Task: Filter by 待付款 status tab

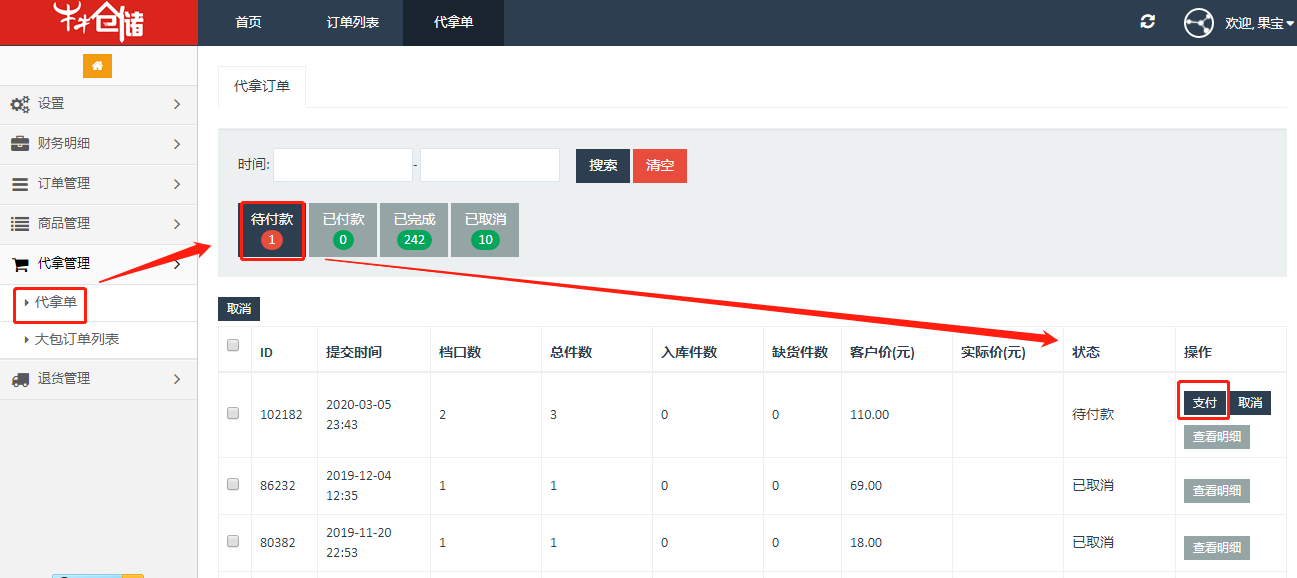Action: (x=272, y=230)
